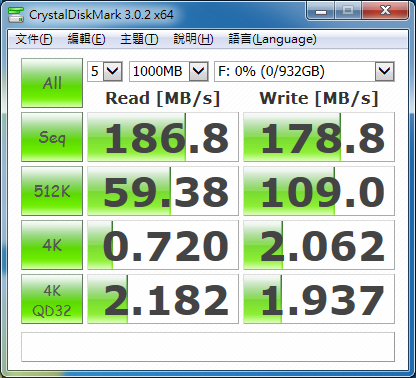
Task: Run the 512K benchmark test
Action: coord(52,191)
